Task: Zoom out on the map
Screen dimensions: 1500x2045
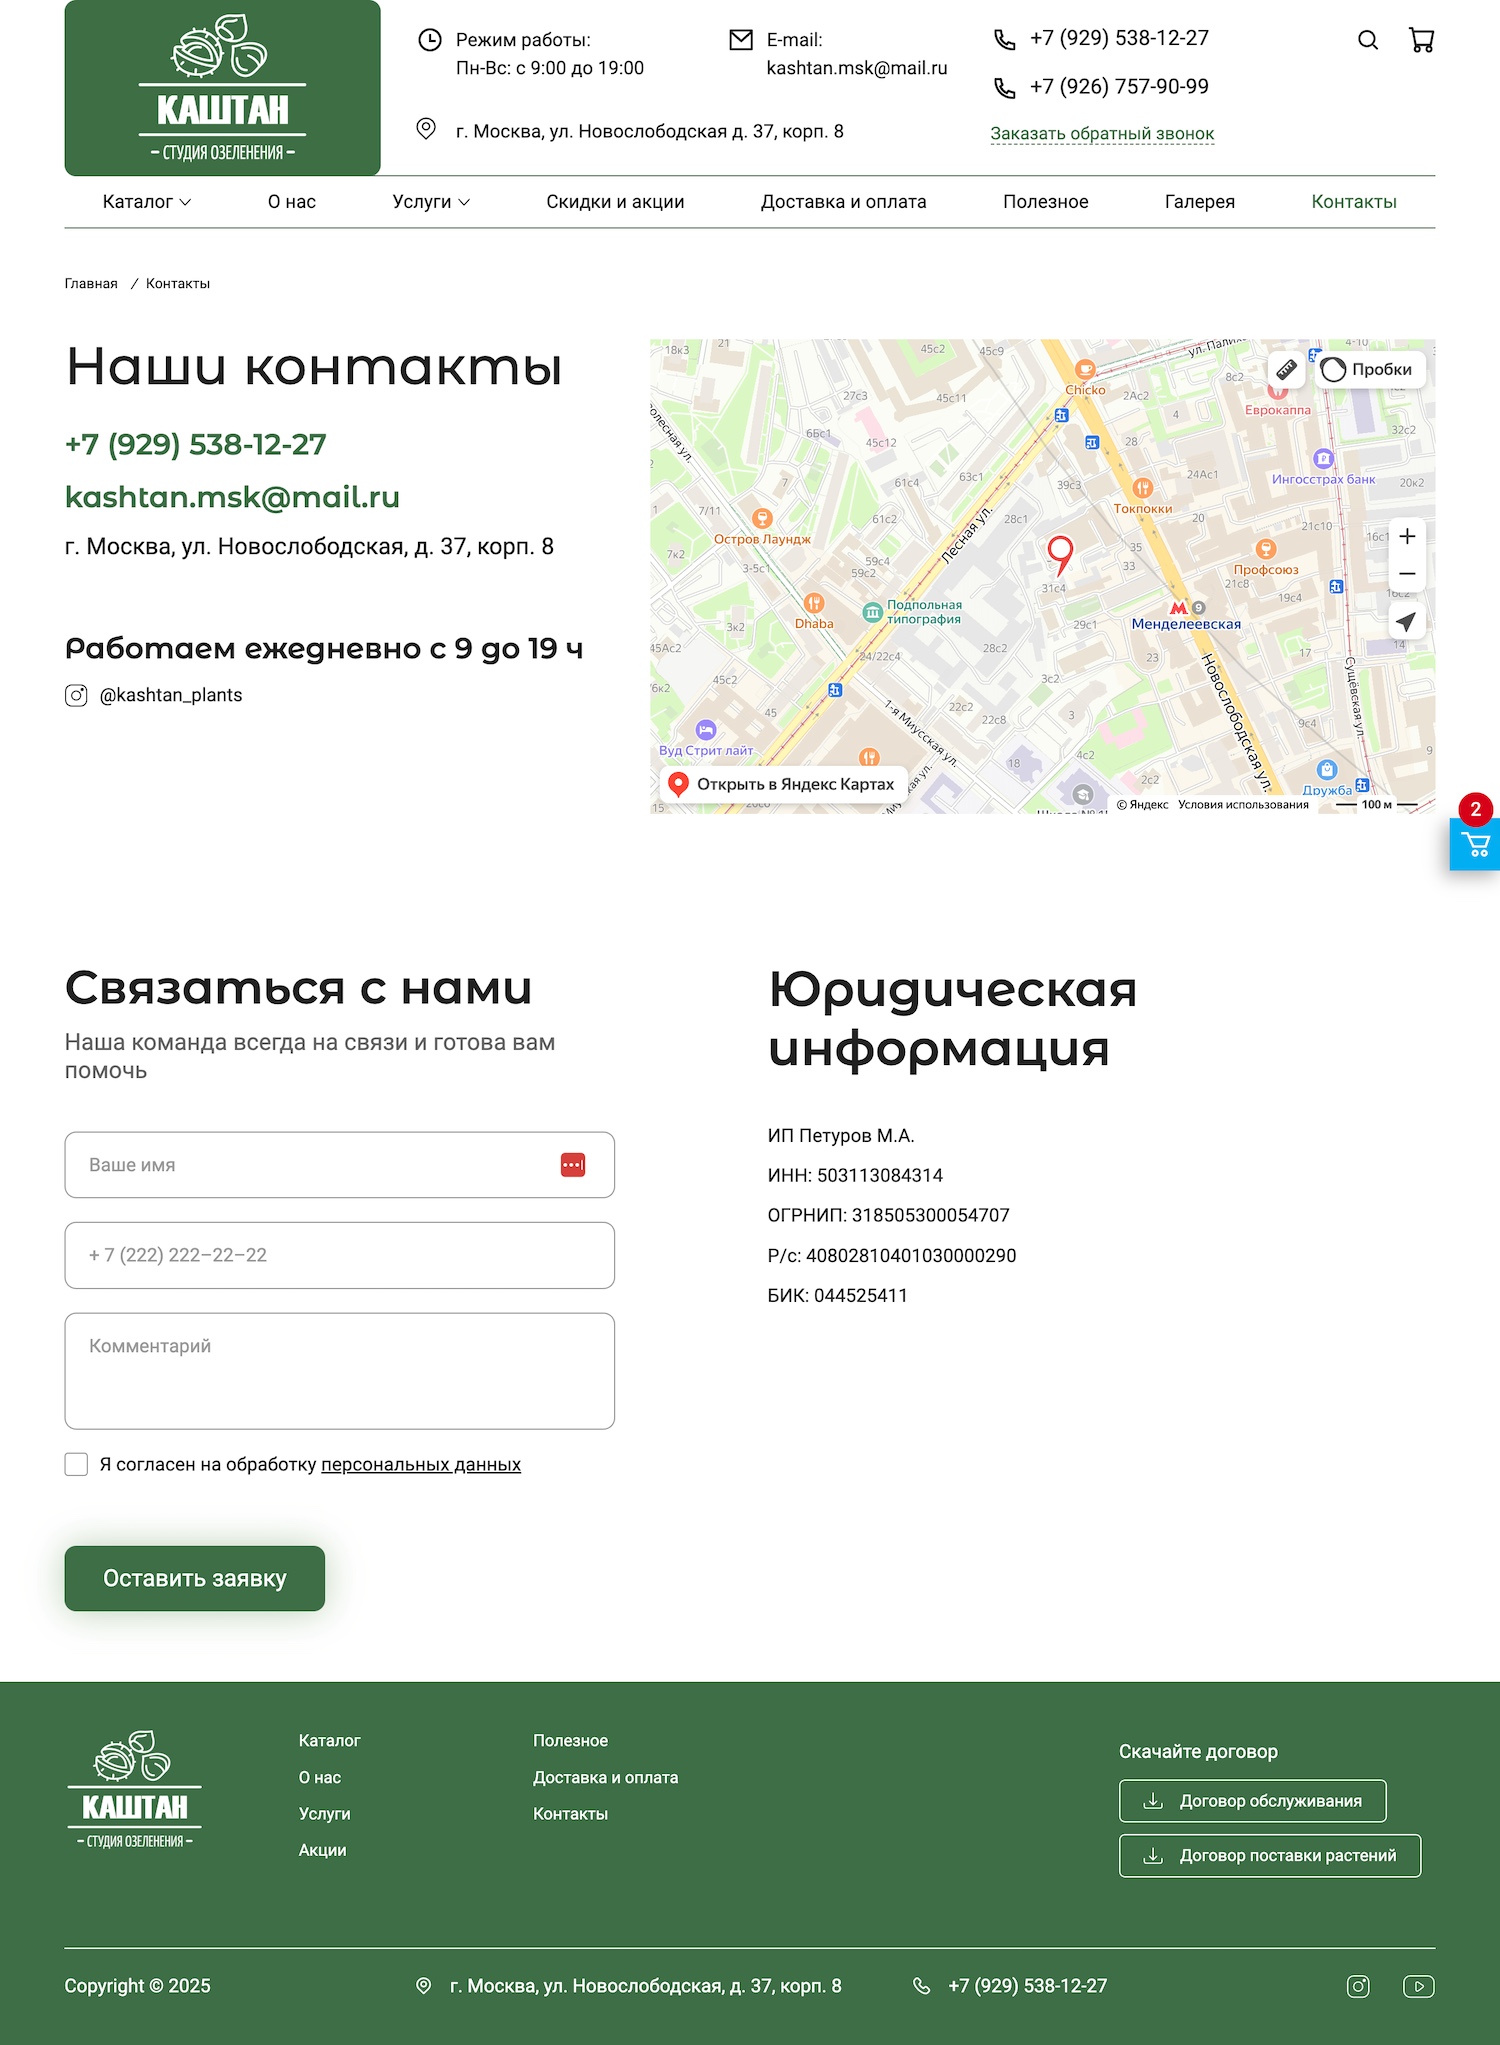Action: coord(1407,573)
